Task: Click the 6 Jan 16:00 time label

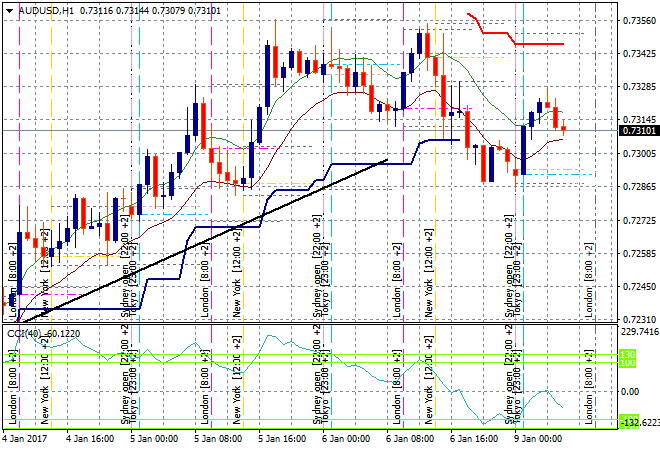Action: point(474,439)
